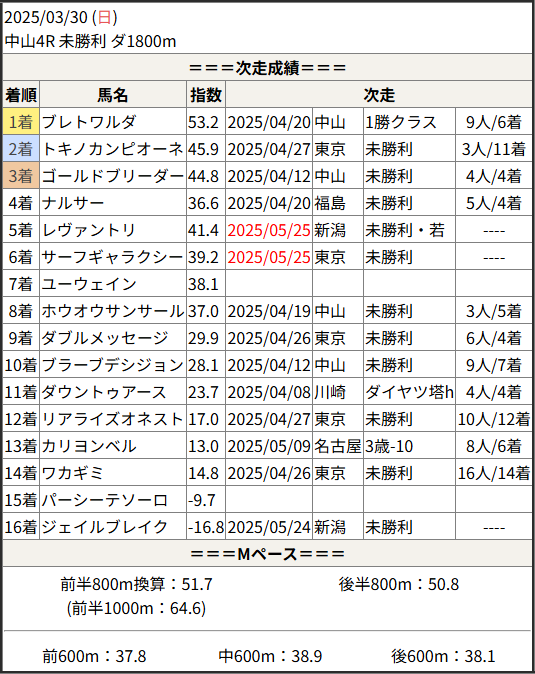The height and width of the screenshot is (674, 535).
Task: Click the orange 3着 rank cell
Action: coord(21,176)
